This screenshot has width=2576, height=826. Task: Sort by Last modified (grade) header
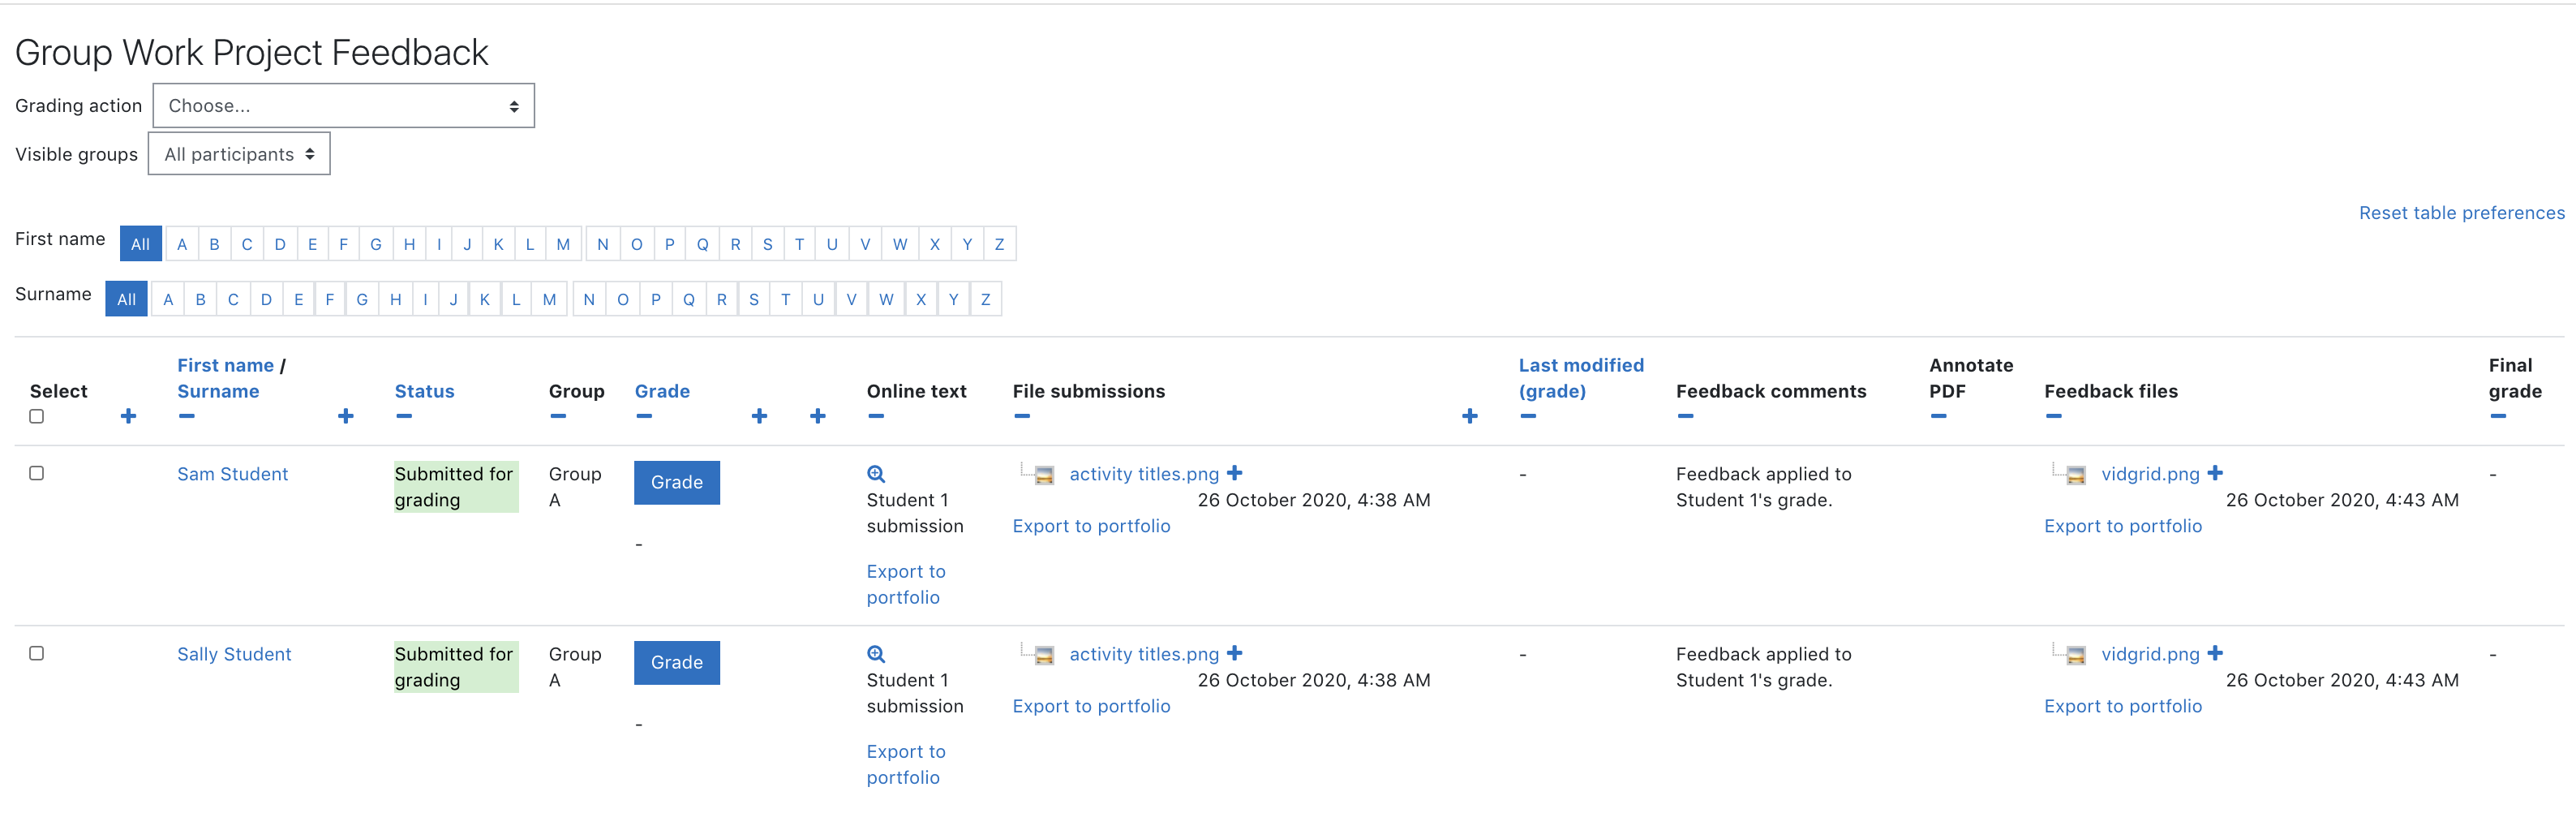[1581, 378]
